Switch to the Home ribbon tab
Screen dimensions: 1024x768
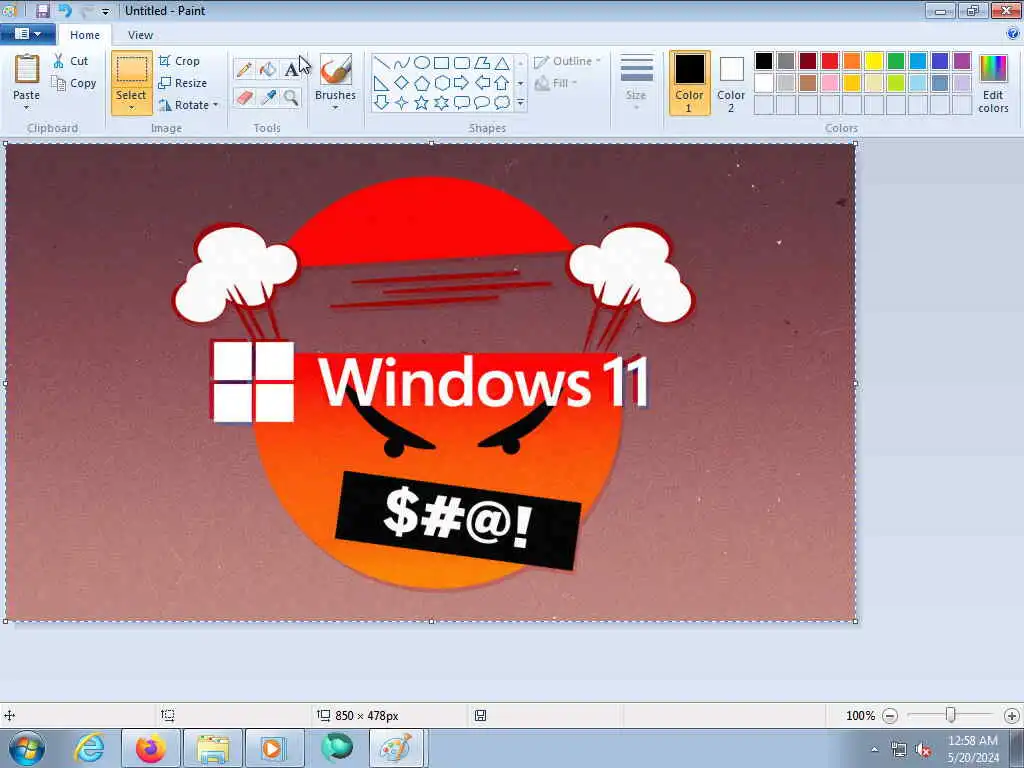[x=85, y=35]
